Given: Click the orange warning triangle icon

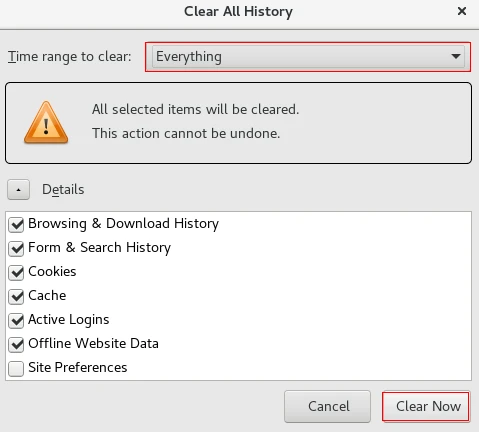Looking at the screenshot, I should (x=46, y=123).
